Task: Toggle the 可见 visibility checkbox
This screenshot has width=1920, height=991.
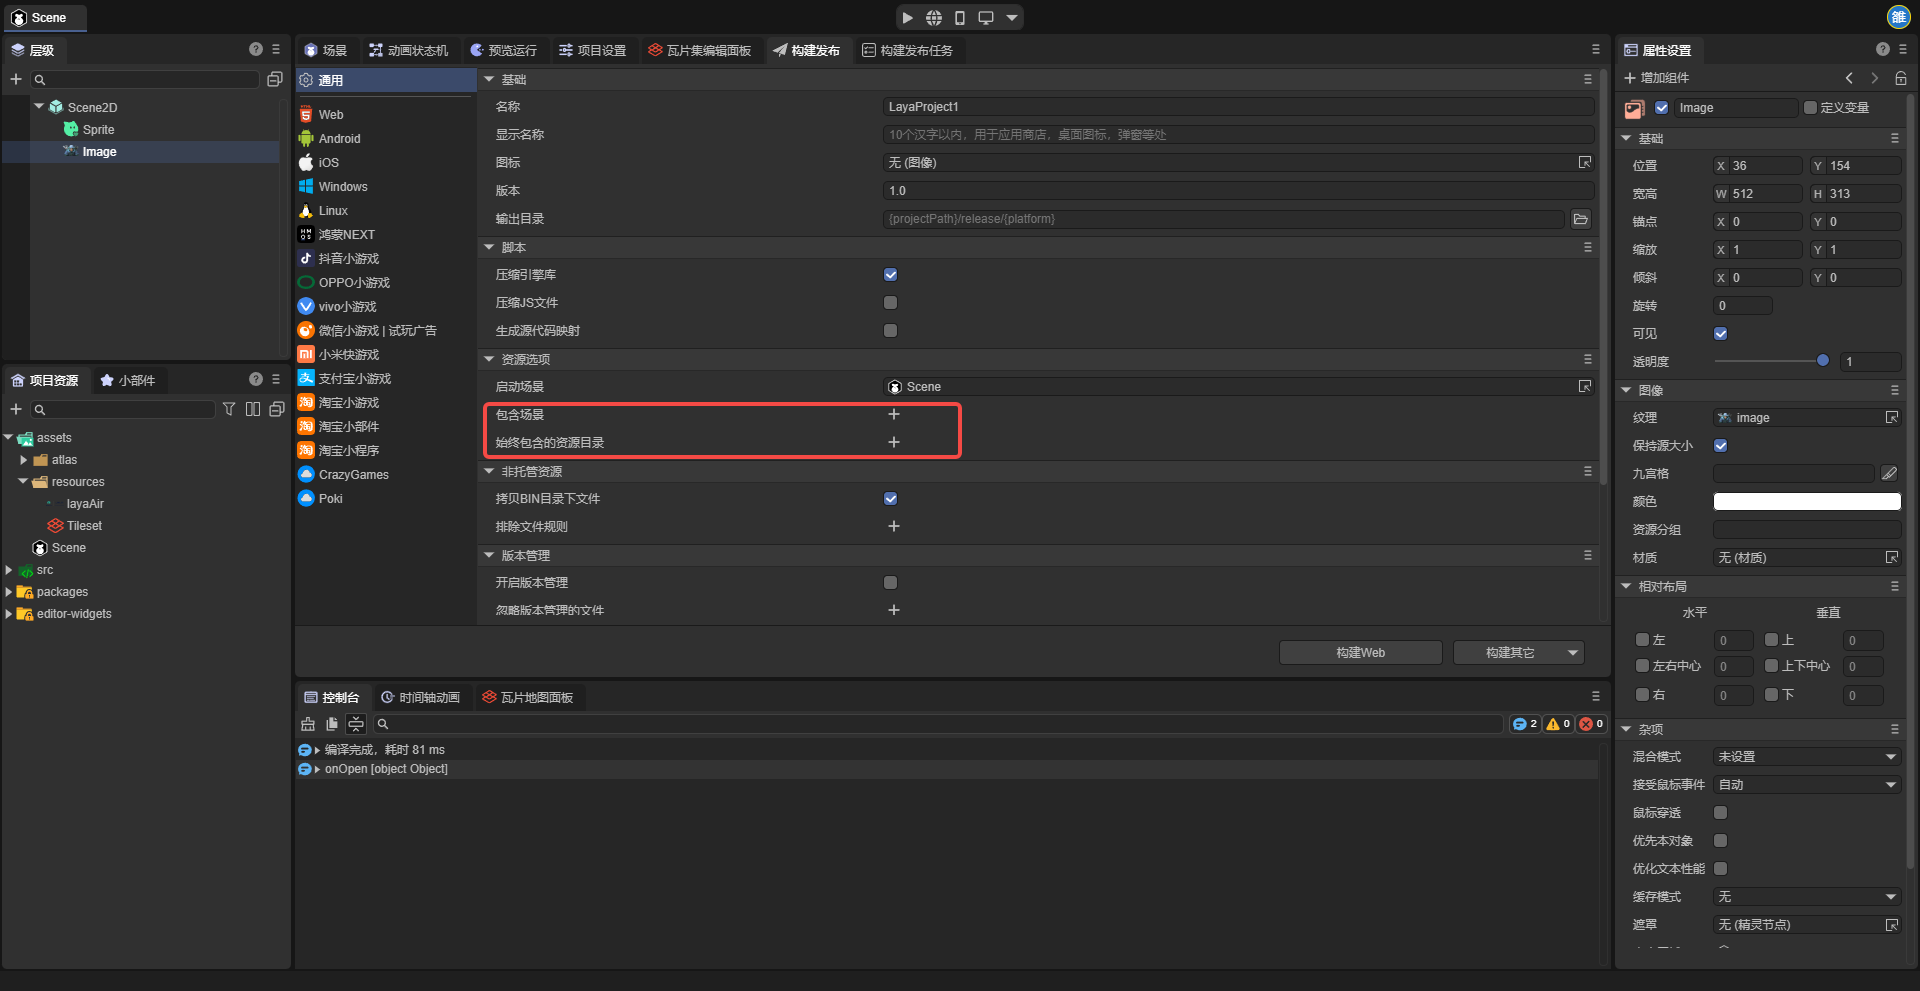Action: point(1721,334)
